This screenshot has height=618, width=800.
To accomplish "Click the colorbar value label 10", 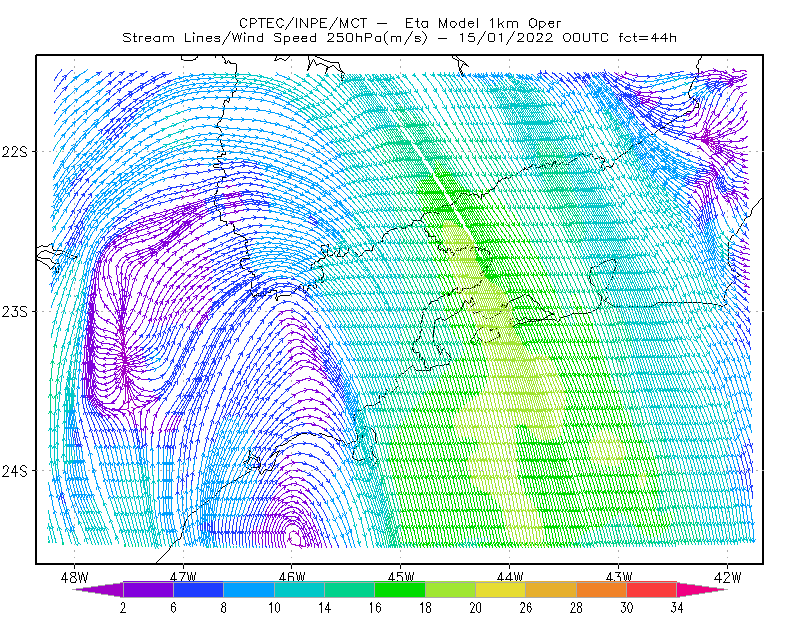I will [274, 608].
